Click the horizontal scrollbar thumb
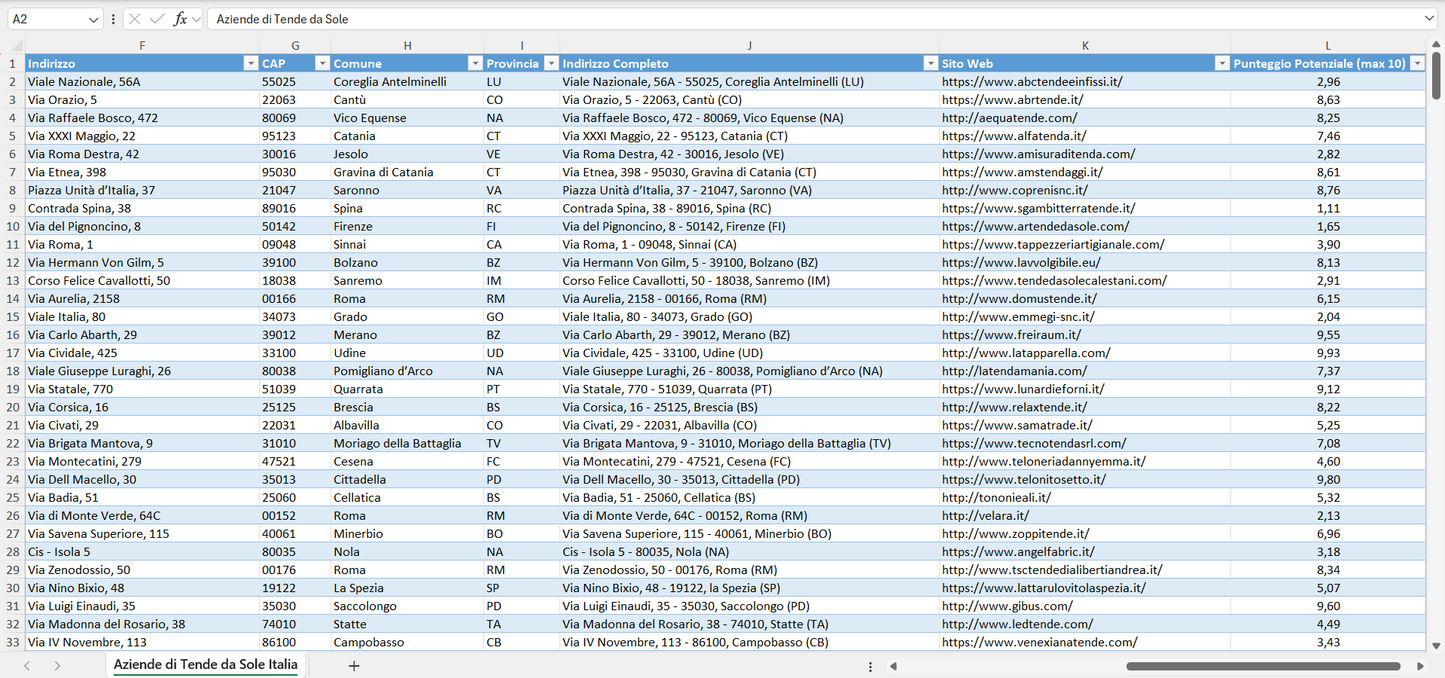This screenshot has height=678, width=1445. tap(1262, 666)
